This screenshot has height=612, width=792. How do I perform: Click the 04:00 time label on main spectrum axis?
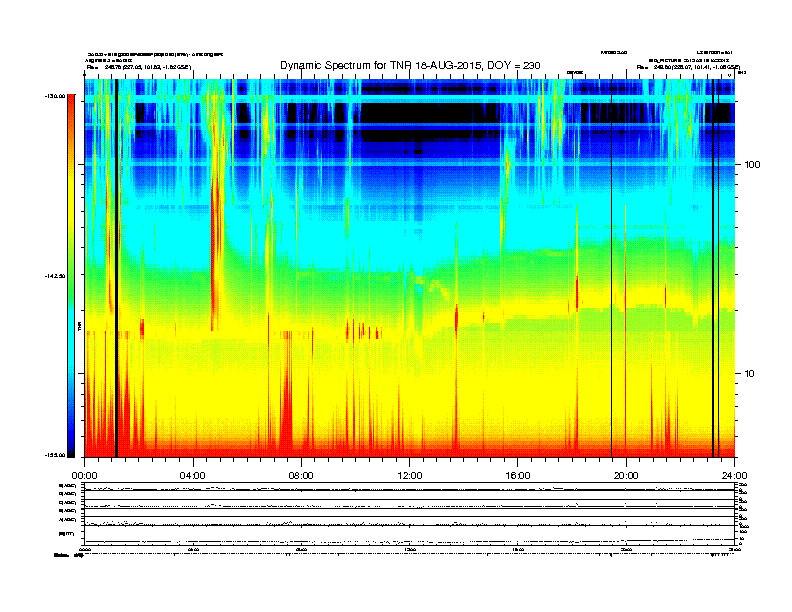click(x=193, y=476)
